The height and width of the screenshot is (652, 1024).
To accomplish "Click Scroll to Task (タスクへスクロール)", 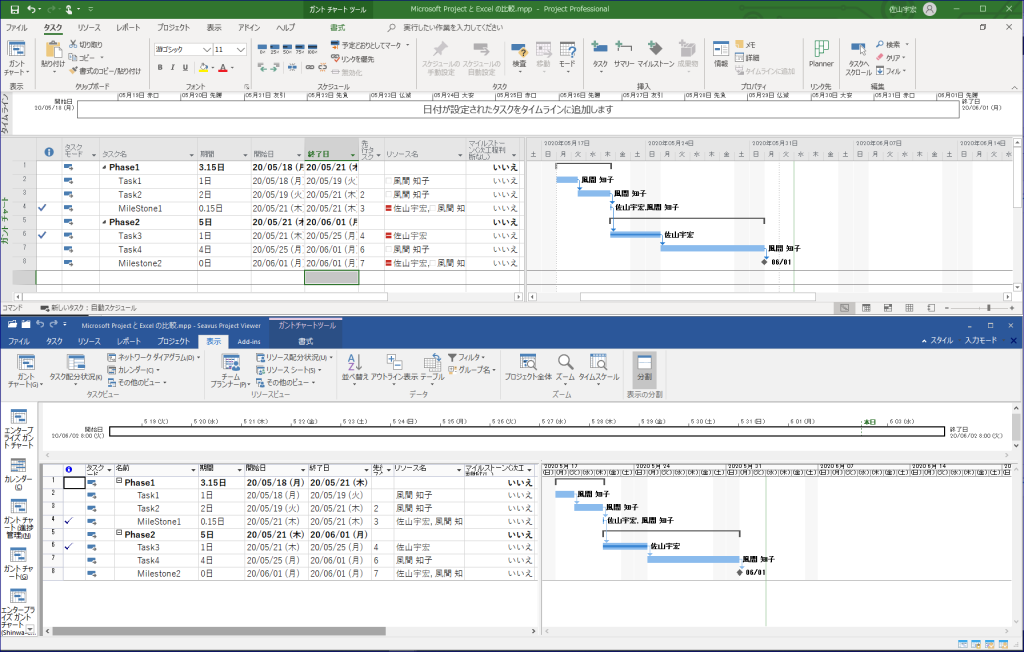I will (859, 59).
